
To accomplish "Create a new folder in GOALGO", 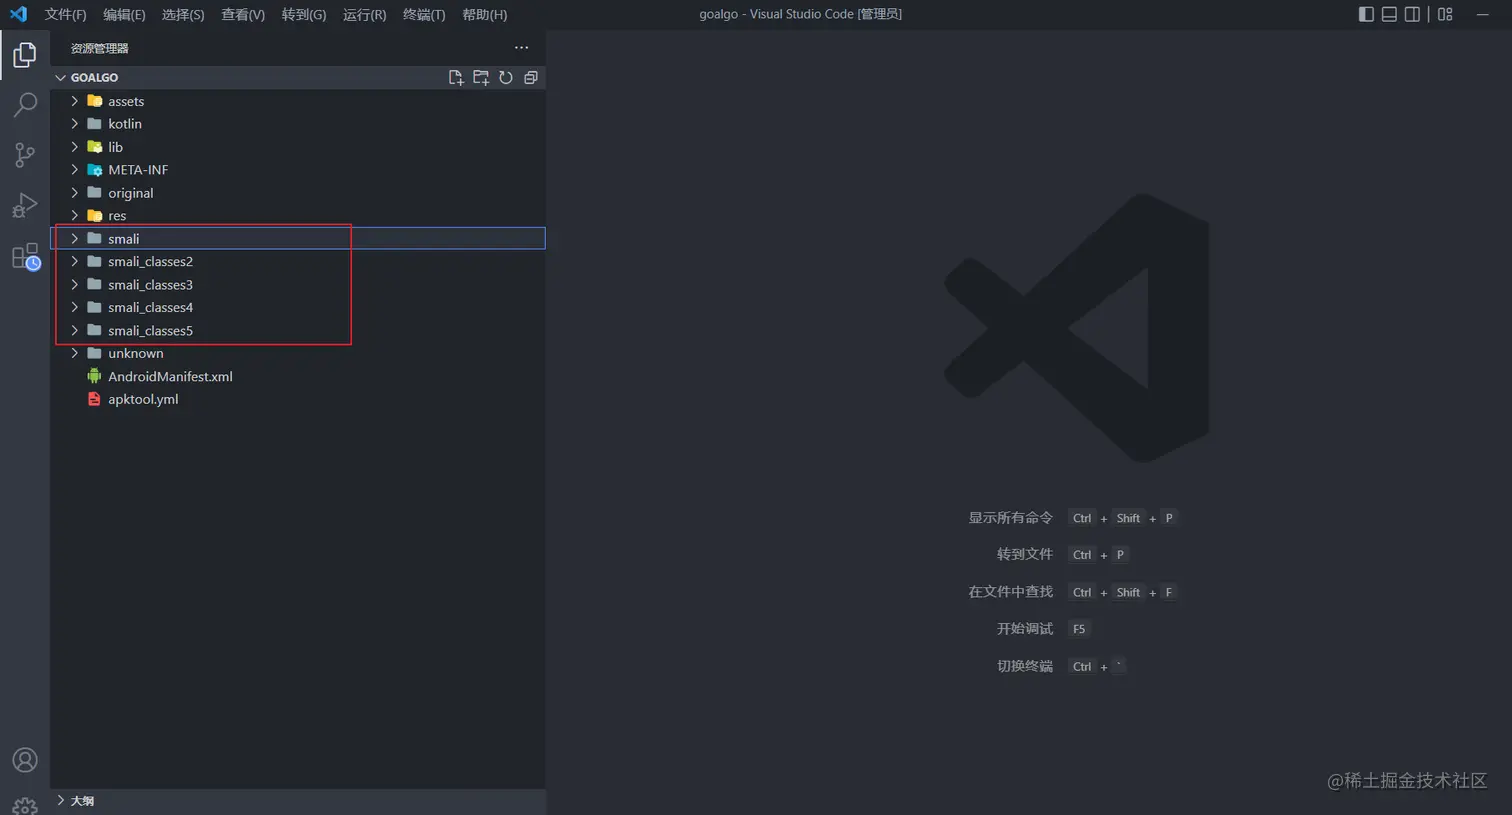I will [x=481, y=77].
